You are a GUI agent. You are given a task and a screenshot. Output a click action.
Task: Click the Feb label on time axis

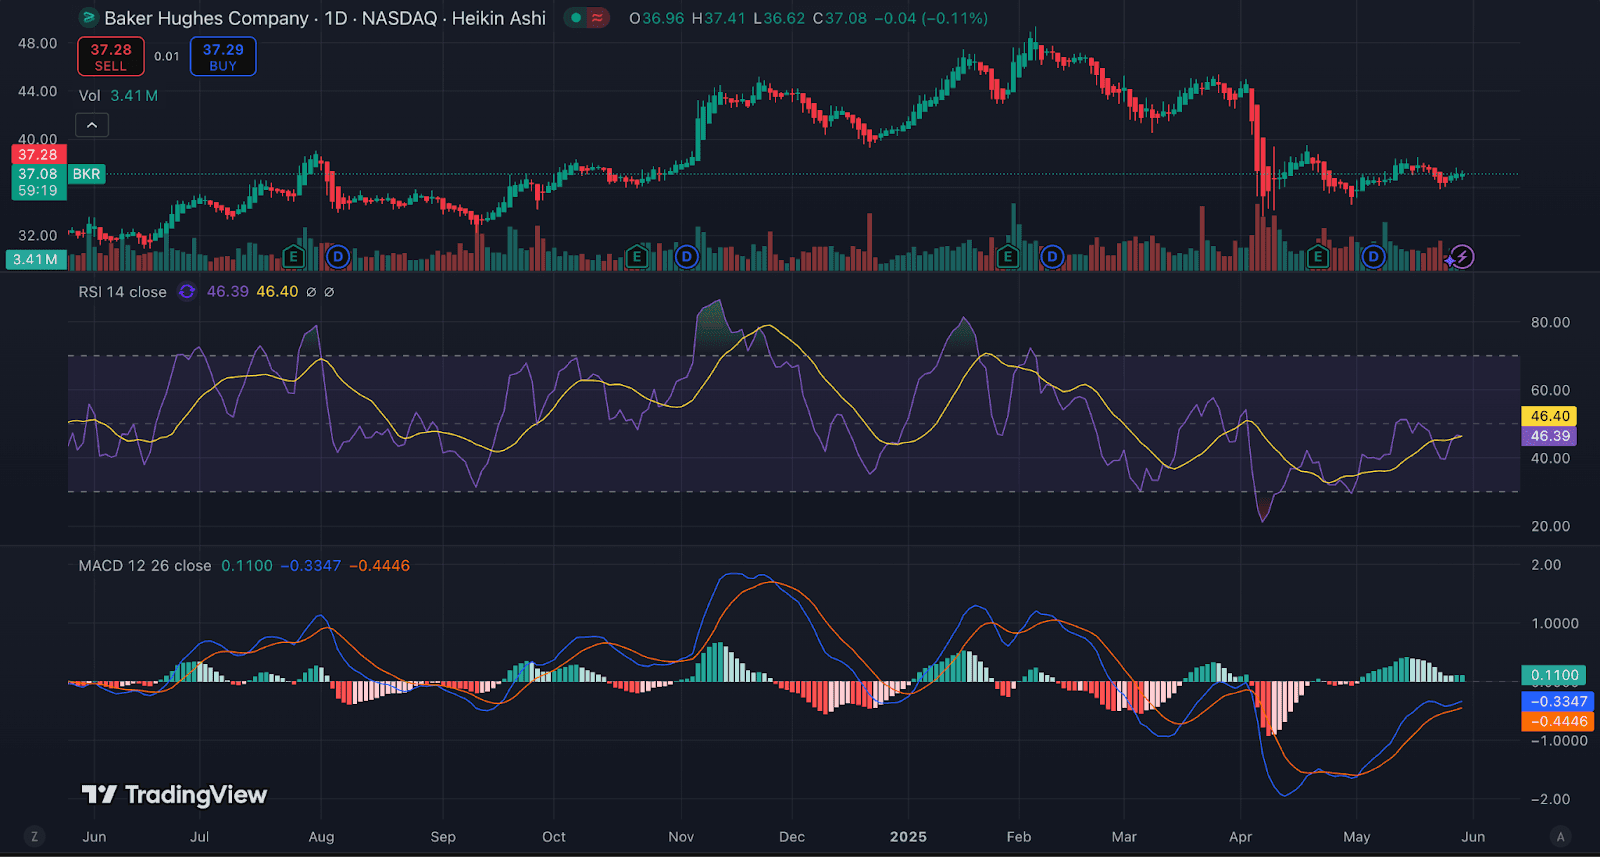tap(1019, 837)
